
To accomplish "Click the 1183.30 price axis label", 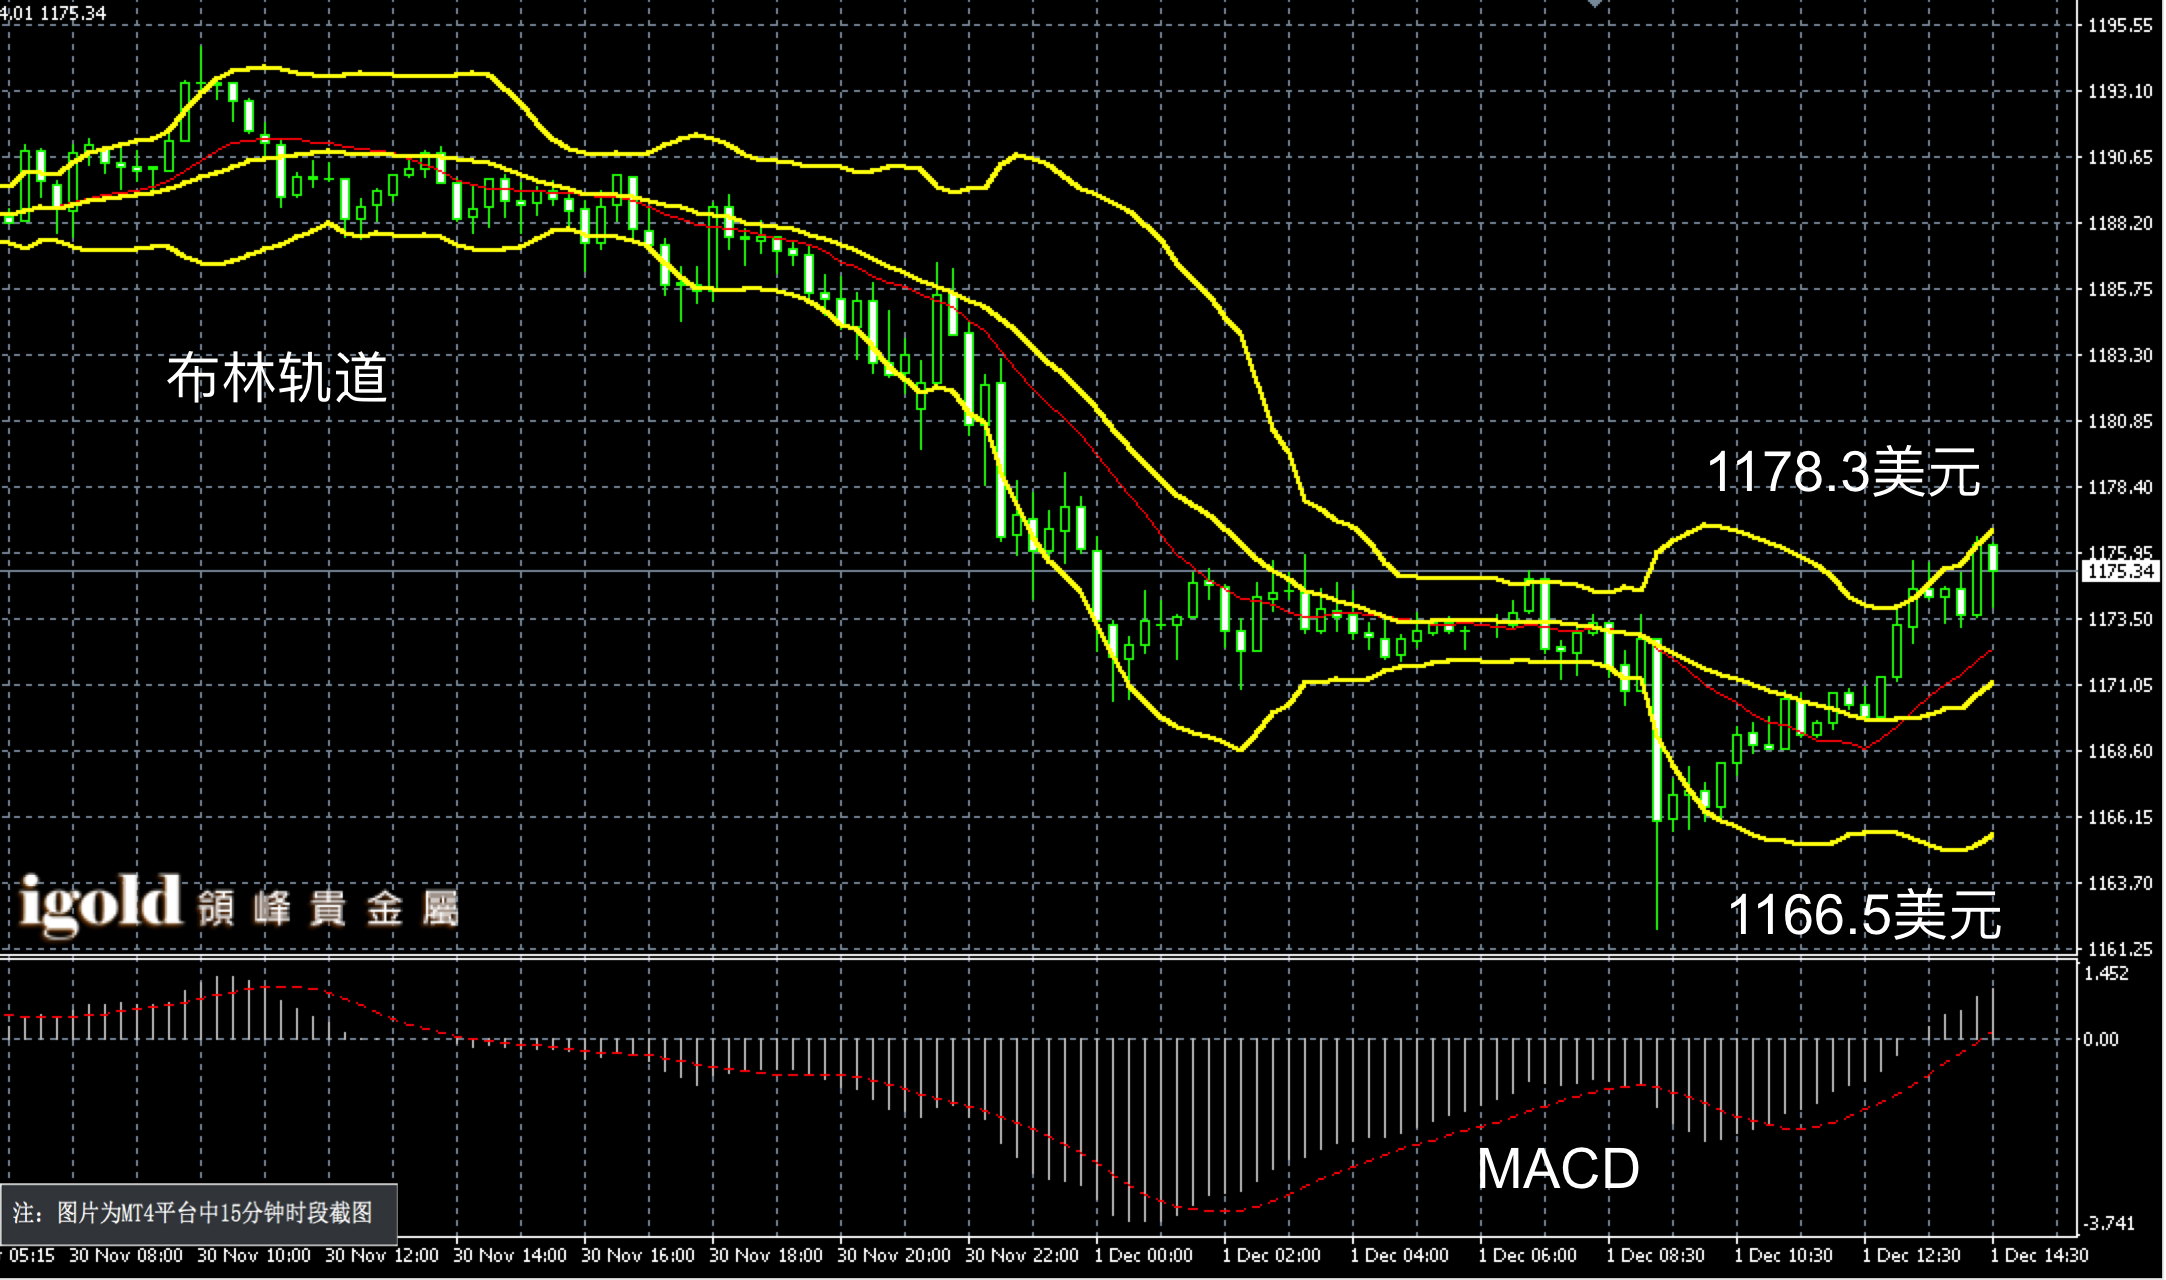I will 2120,355.
